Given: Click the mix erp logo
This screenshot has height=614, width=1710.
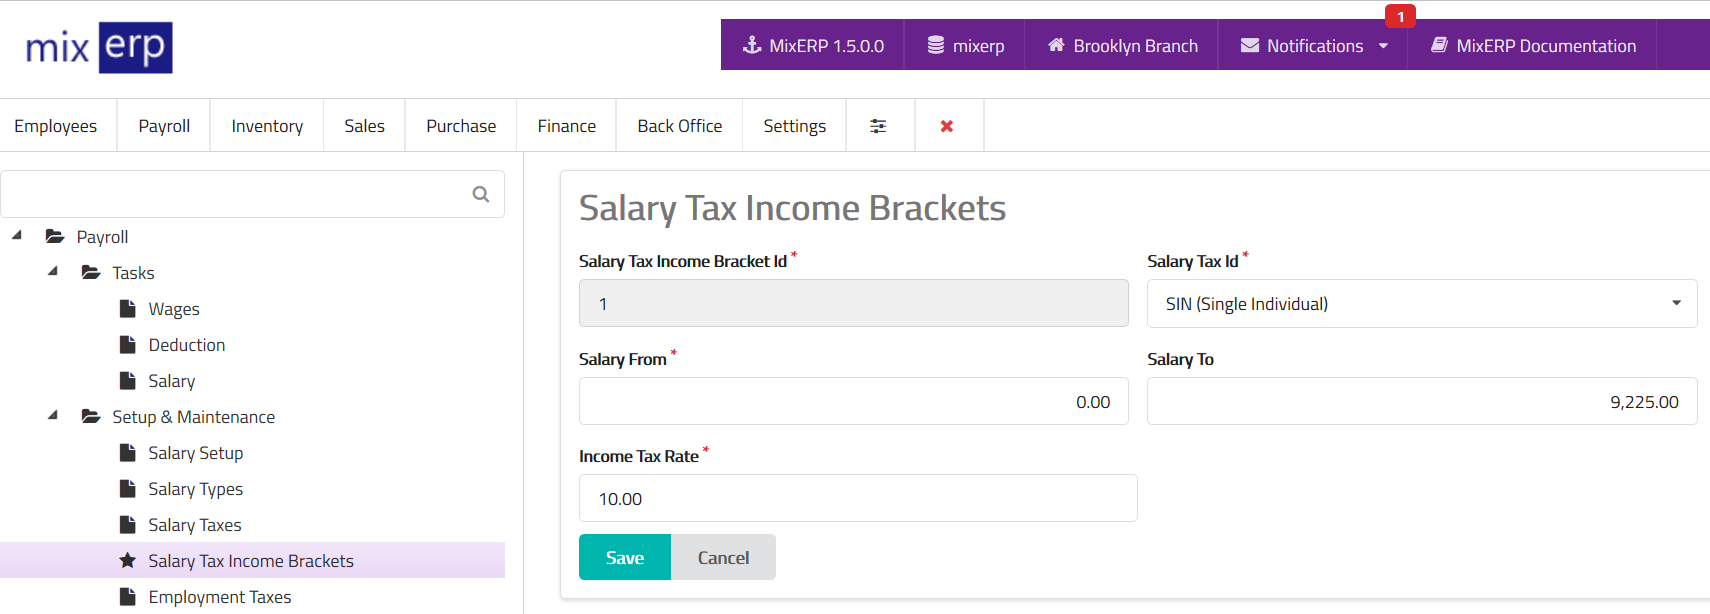Looking at the screenshot, I should (99, 48).
